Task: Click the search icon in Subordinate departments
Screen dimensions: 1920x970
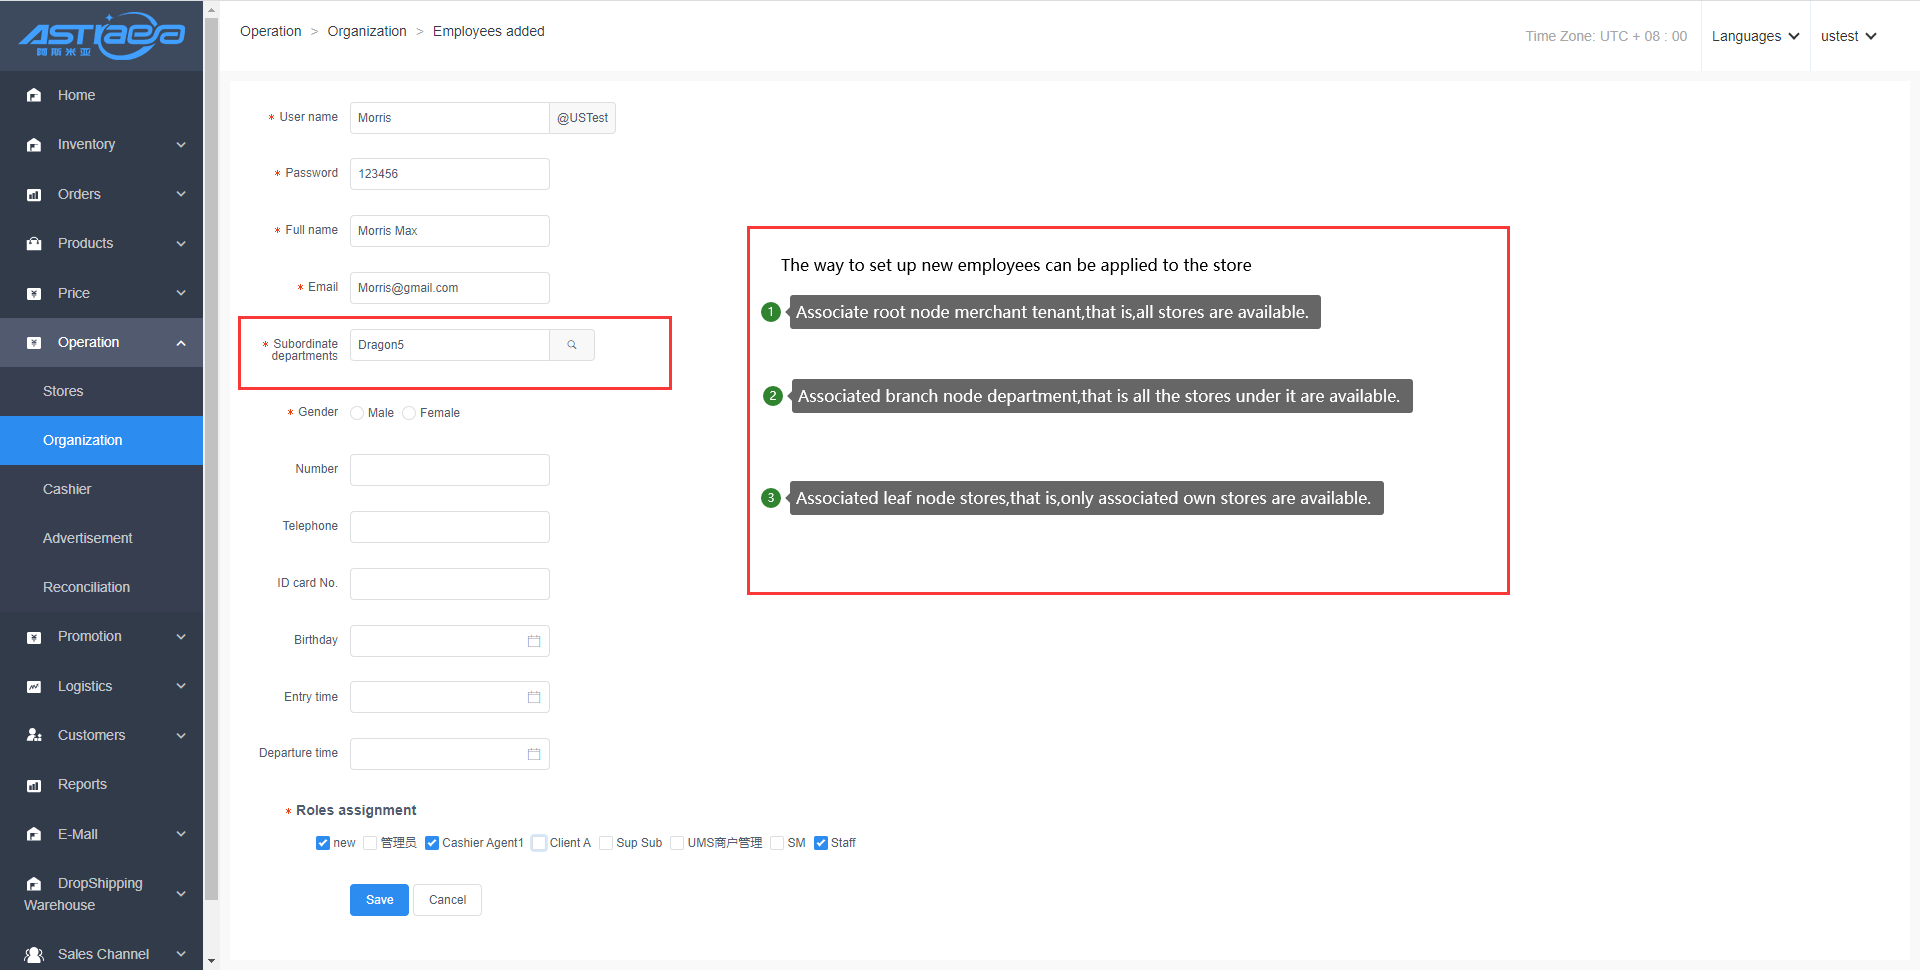Action: pyautogui.click(x=572, y=345)
